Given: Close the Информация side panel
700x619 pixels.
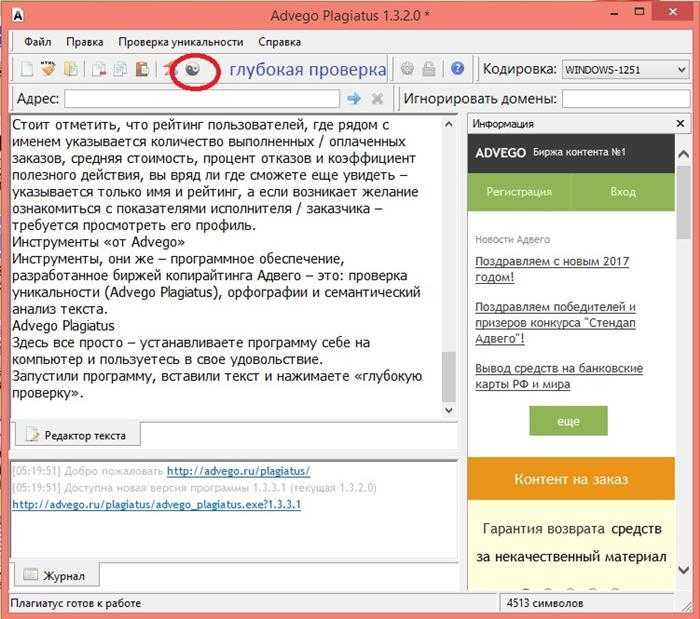Looking at the screenshot, I should tap(680, 124).
